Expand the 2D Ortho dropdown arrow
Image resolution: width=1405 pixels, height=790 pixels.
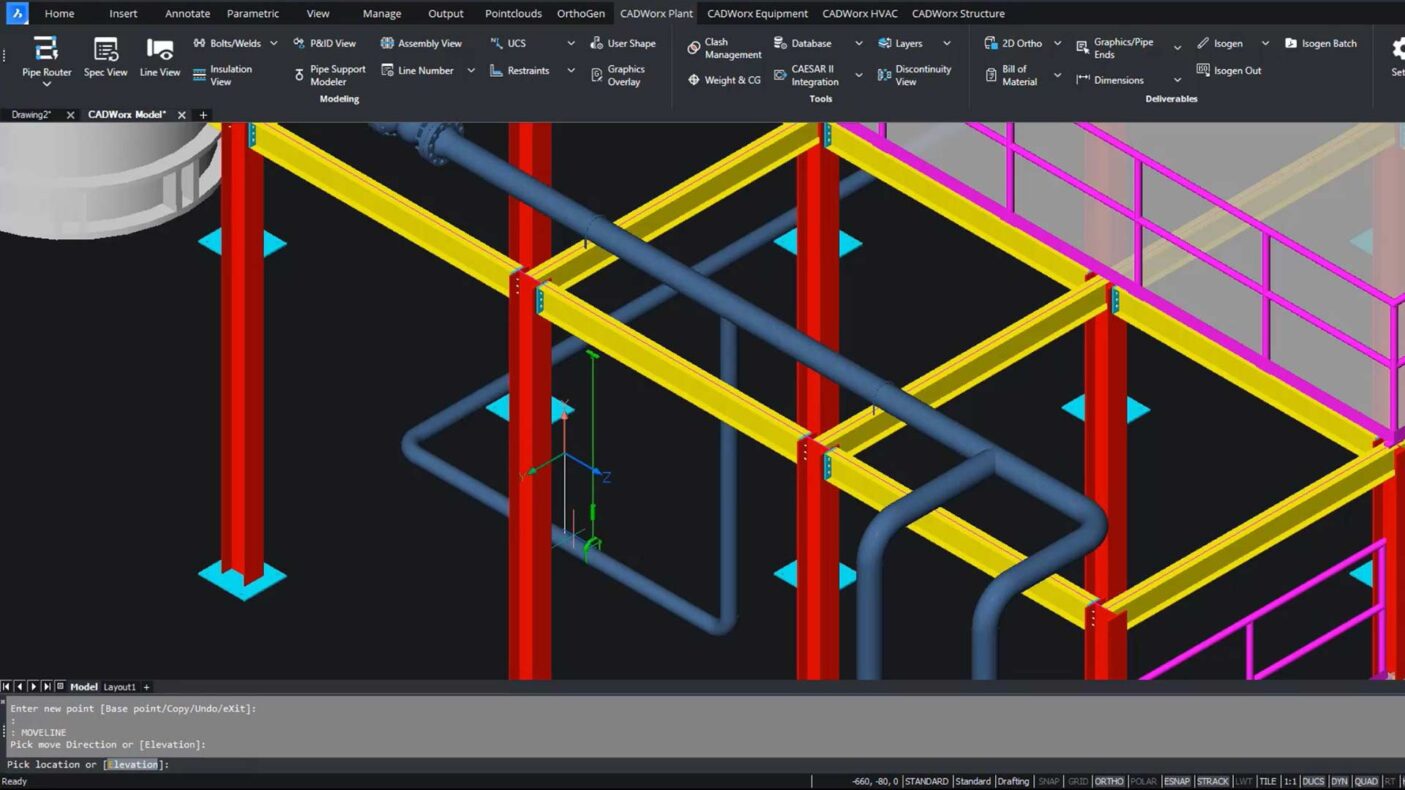point(1057,43)
